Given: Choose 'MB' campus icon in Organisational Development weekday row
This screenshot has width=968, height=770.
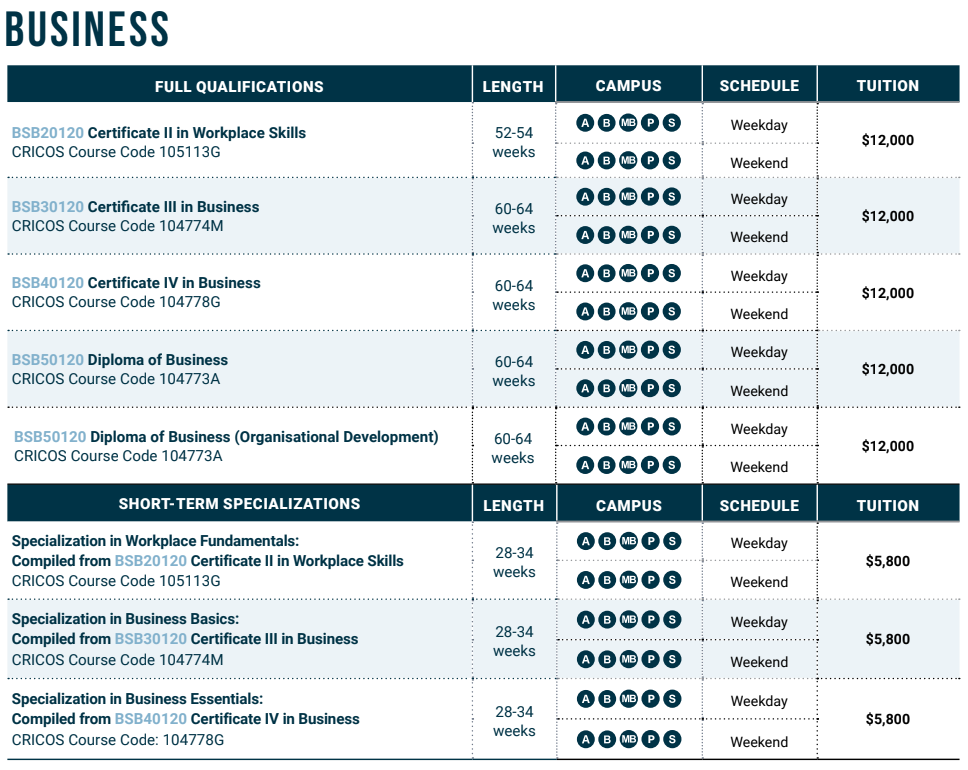Looking at the screenshot, I should 628,427.
